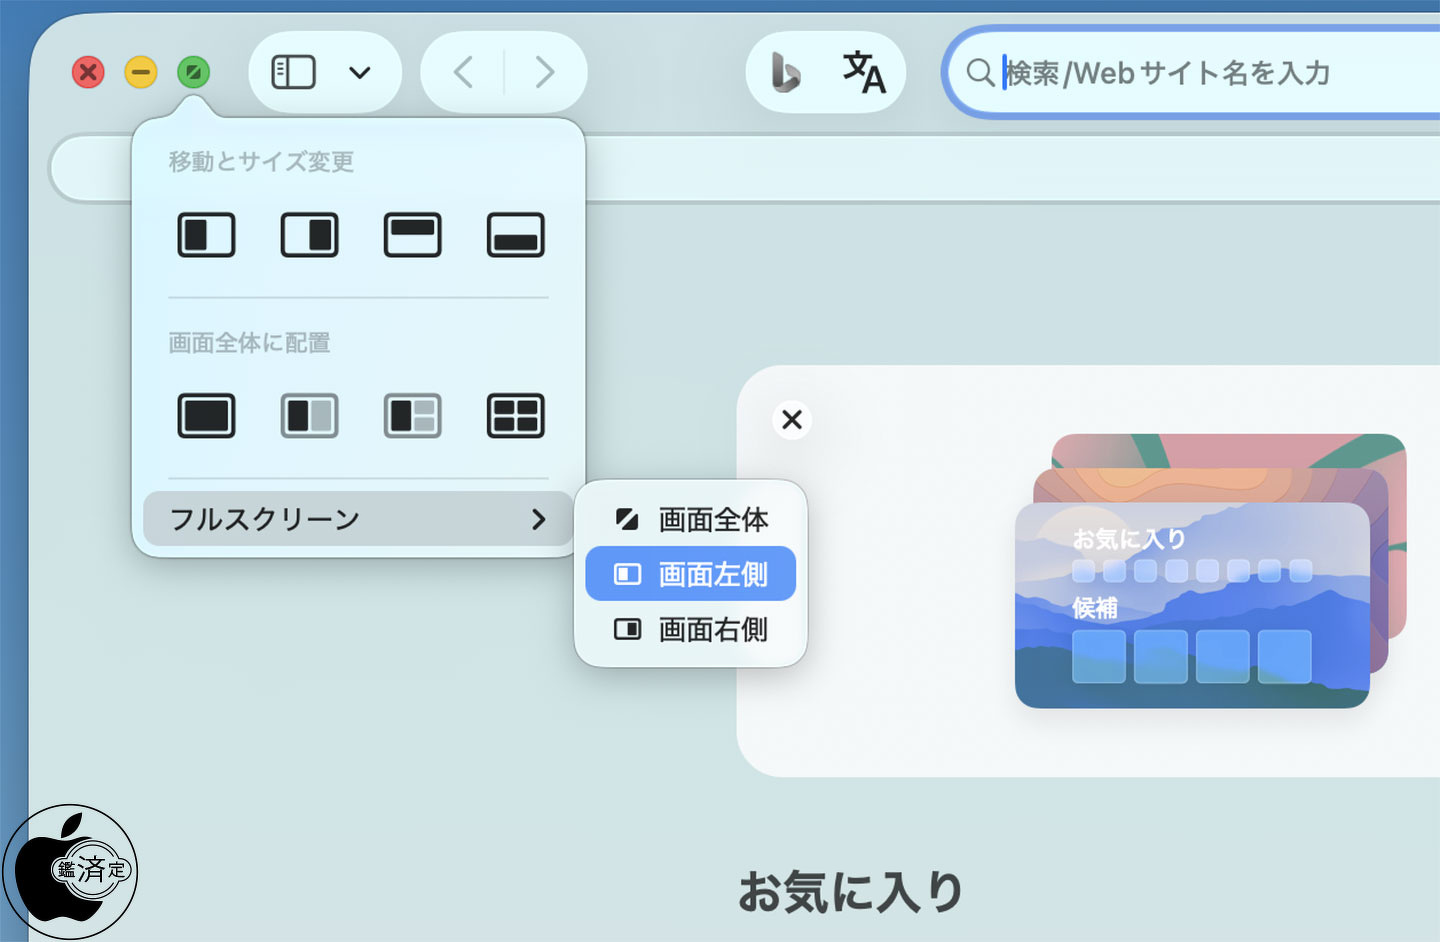Toggle the Safari sidebar

pyautogui.click(x=294, y=72)
